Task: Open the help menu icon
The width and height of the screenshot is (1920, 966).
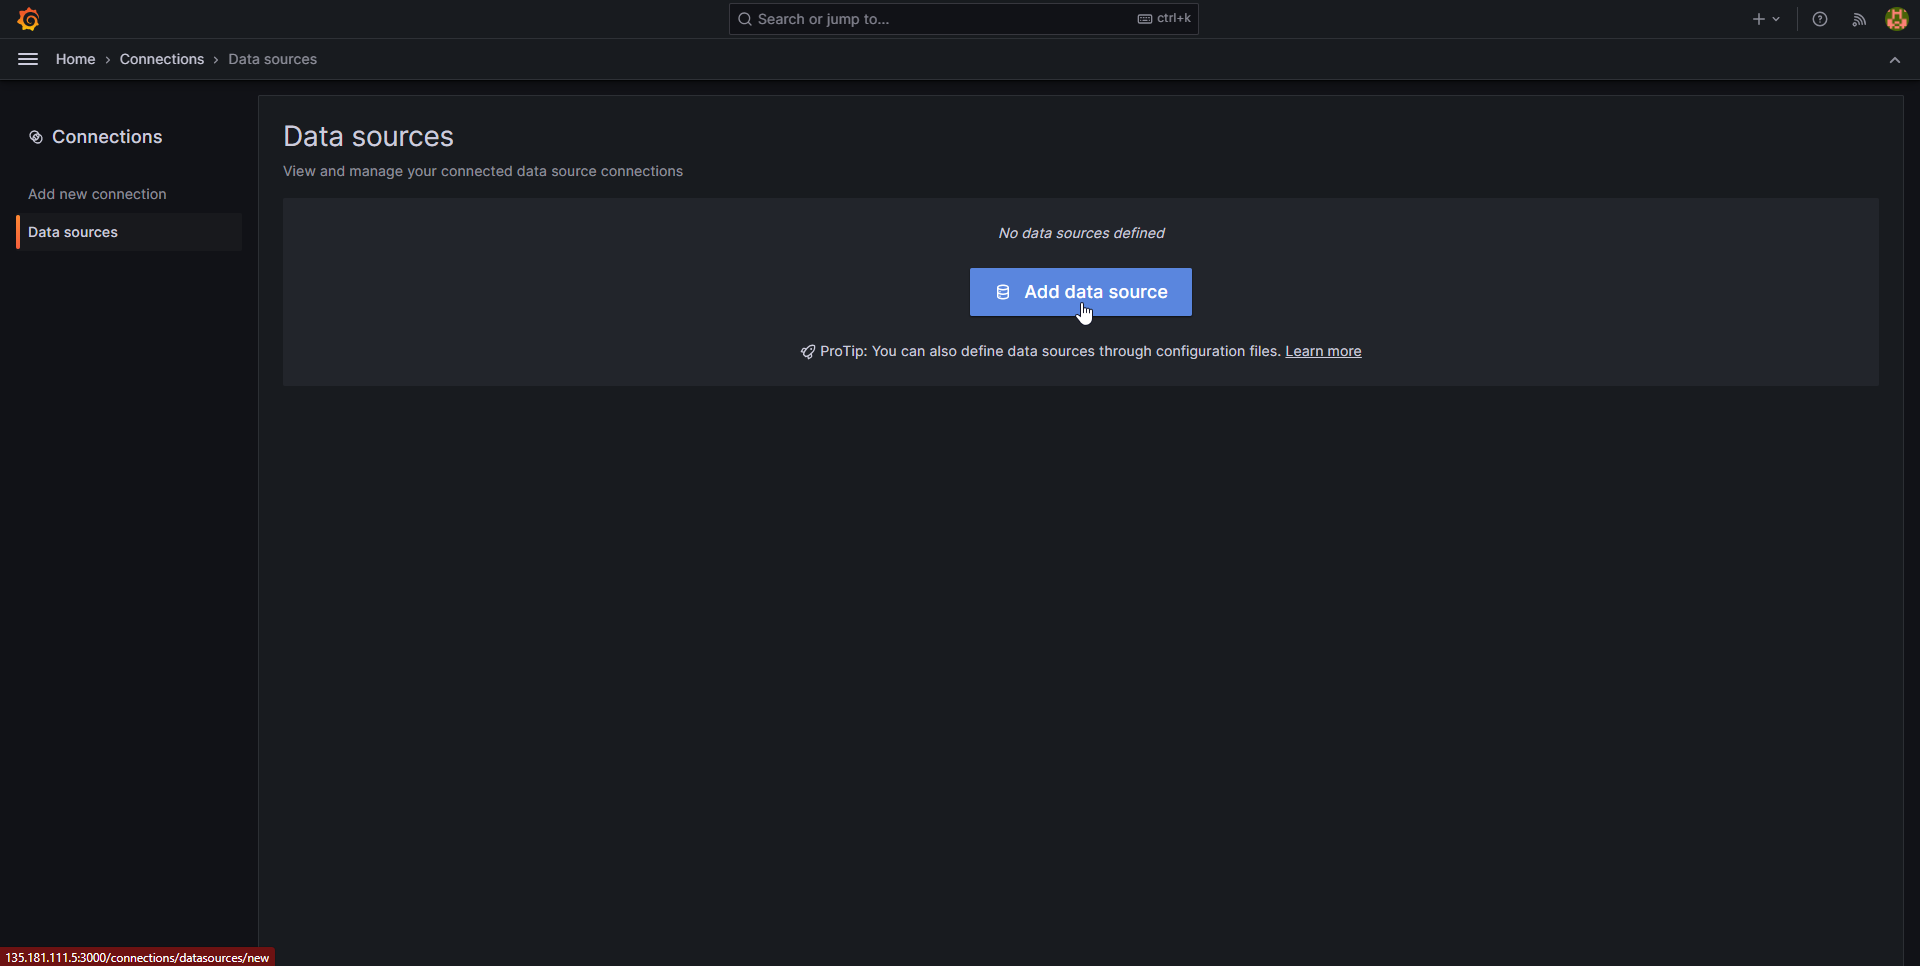Action: pos(1820,19)
